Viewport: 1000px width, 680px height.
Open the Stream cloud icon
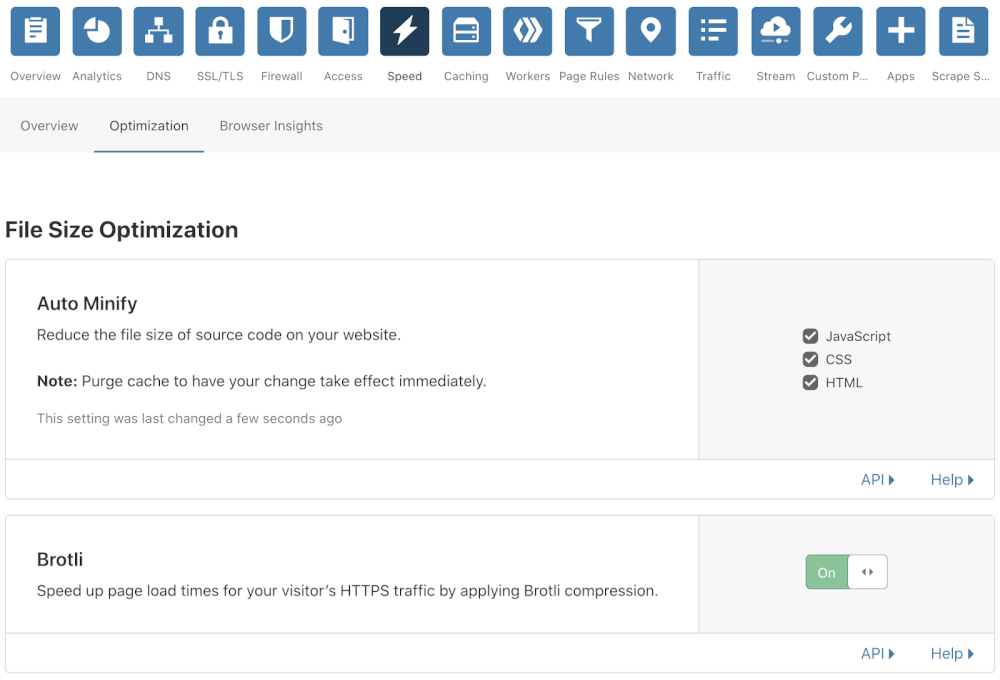click(x=775, y=32)
